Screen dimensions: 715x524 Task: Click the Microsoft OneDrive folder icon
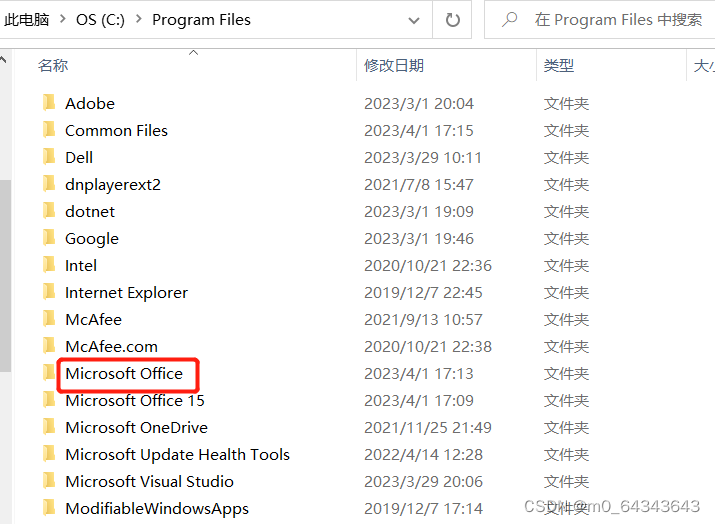[x=49, y=426]
